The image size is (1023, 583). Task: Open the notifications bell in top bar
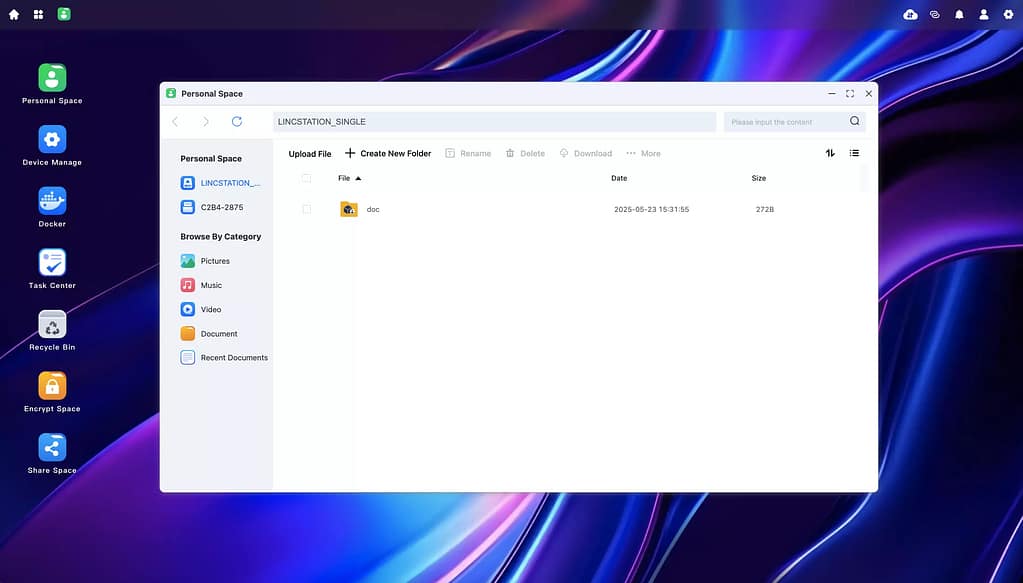pyautogui.click(x=959, y=14)
